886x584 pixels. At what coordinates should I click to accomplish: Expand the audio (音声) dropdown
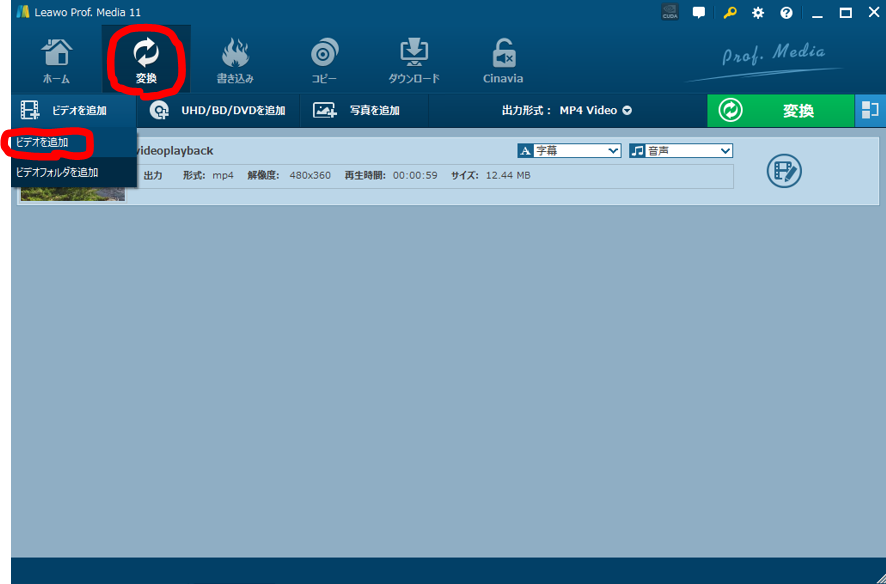coord(681,151)
